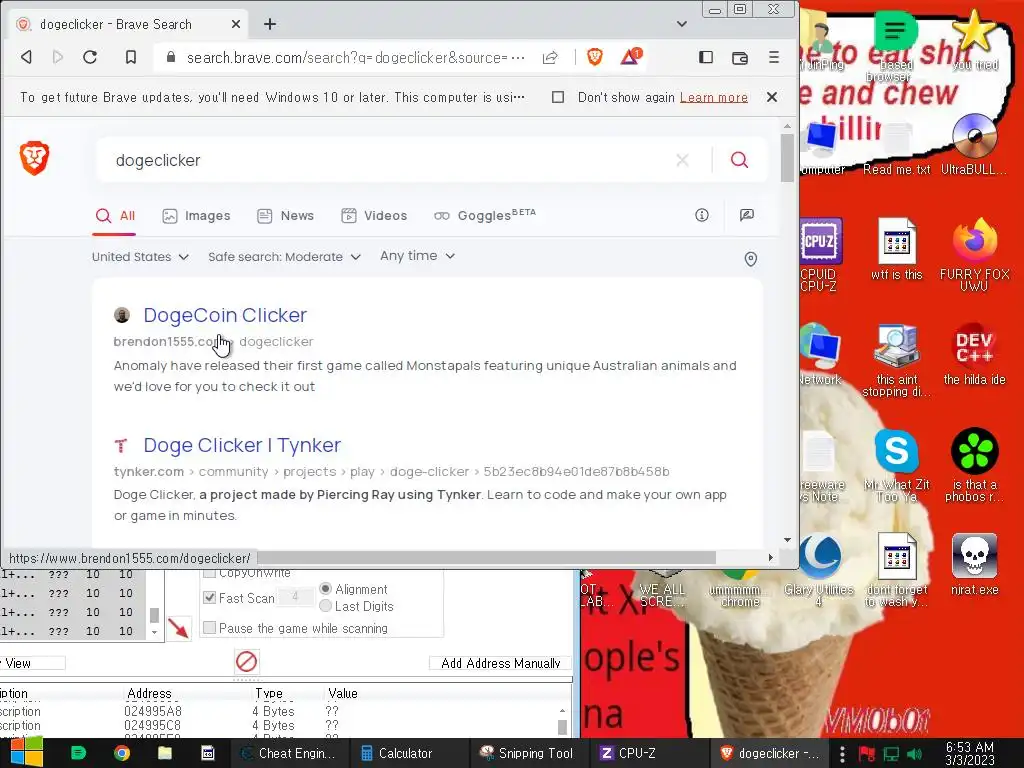Open the Goggles BETA tab
Image resolution: width=1024 pixels, height=768 pixels.
coord(485,215)
